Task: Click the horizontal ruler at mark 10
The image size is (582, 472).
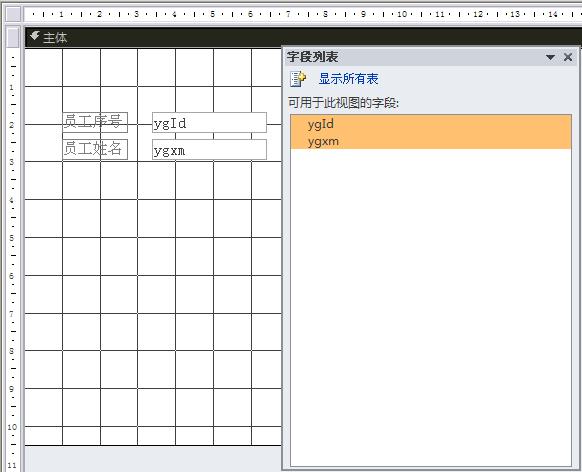Action: pyautogui.click(x=402, y=14)
